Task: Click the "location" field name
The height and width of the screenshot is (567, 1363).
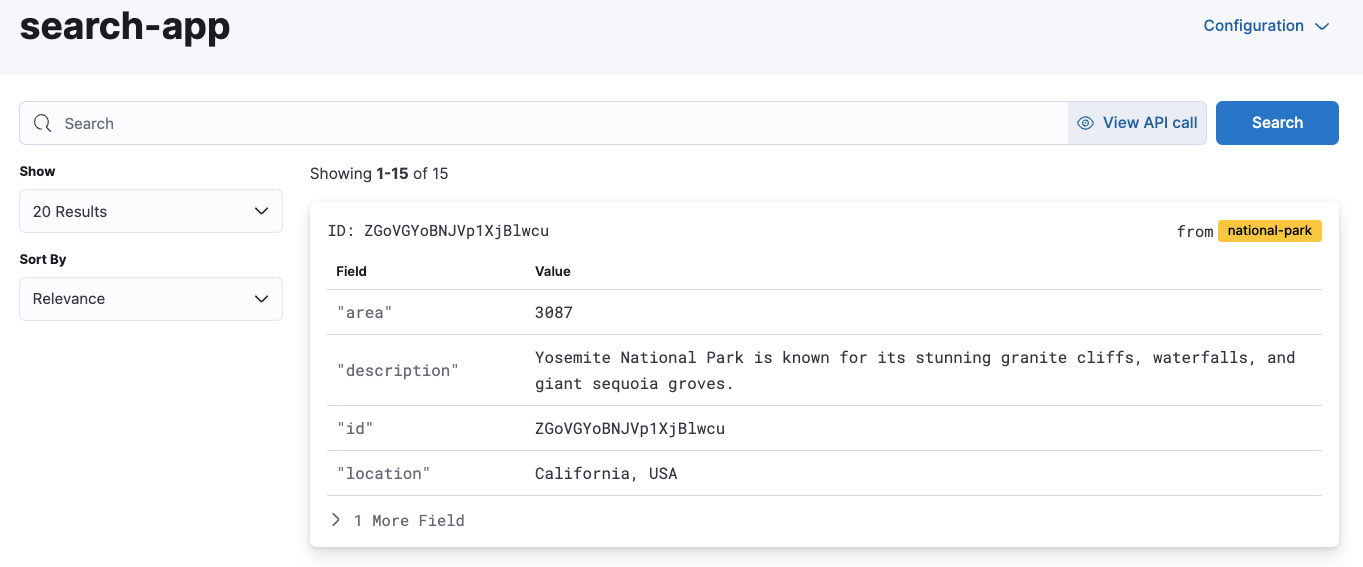Action: 383,474
